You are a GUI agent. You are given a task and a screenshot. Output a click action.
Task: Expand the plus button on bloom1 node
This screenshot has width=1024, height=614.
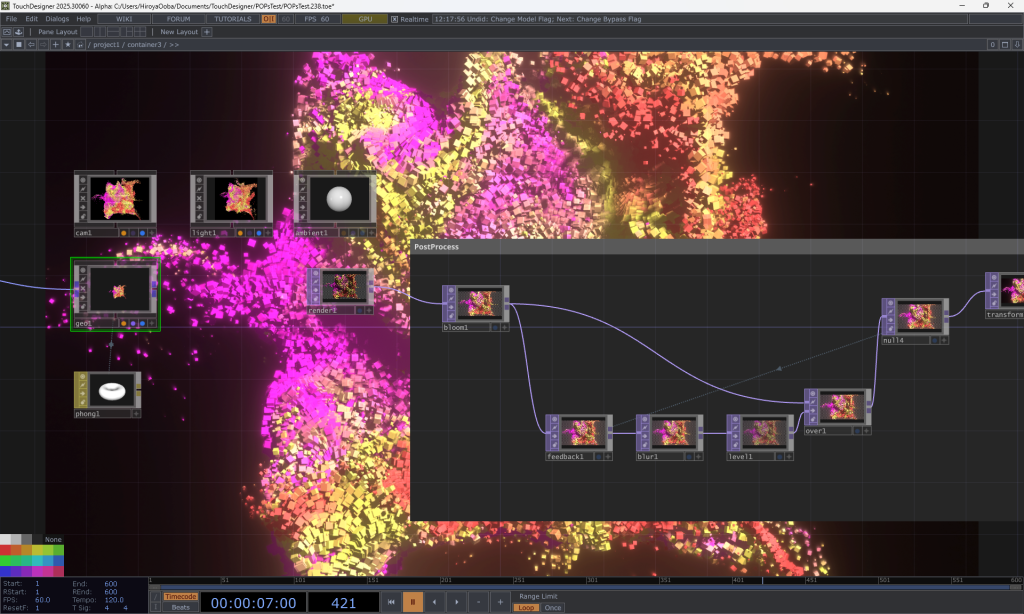[x=504, y=327]
